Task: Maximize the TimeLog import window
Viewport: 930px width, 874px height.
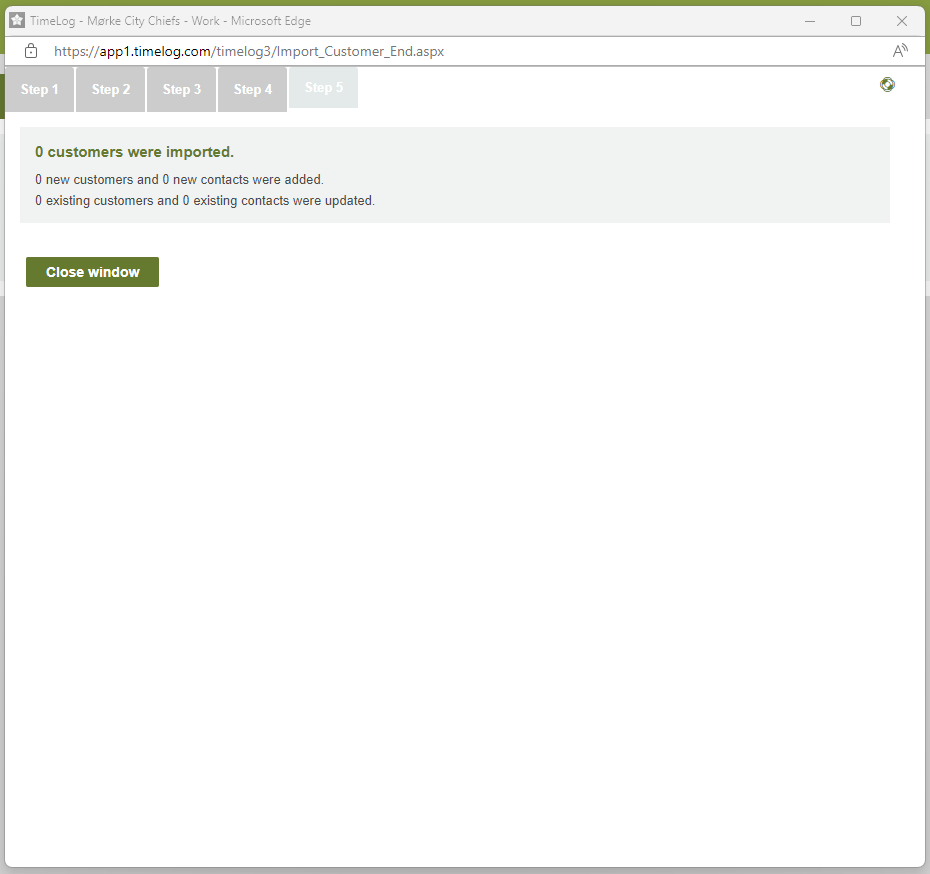Action: point(856,21)
